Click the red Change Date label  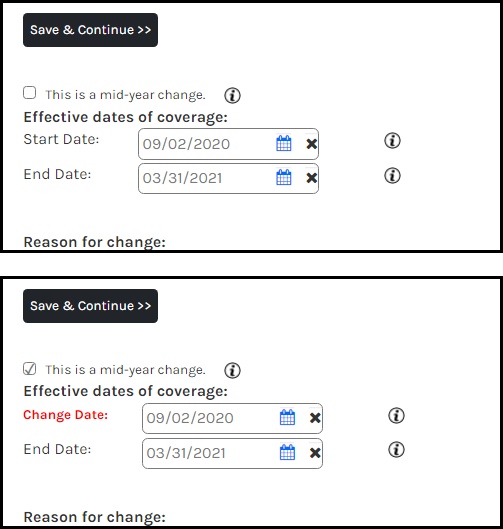65,415
